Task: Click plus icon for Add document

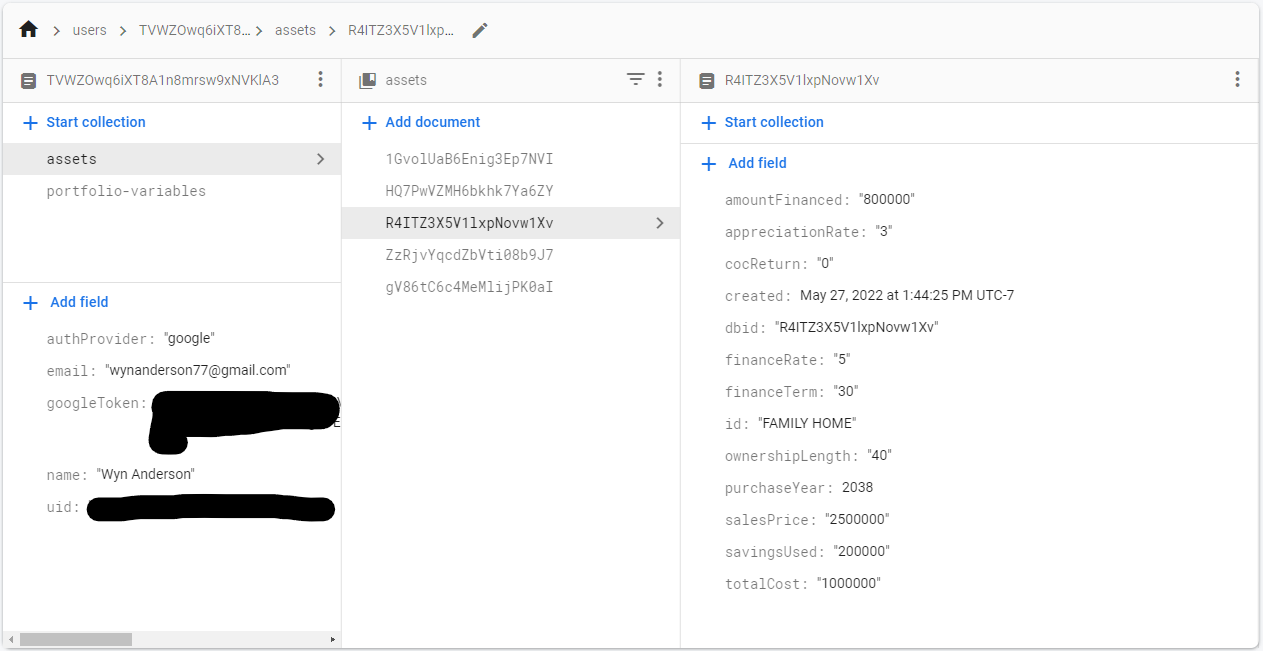Action: tap(369, 122)
